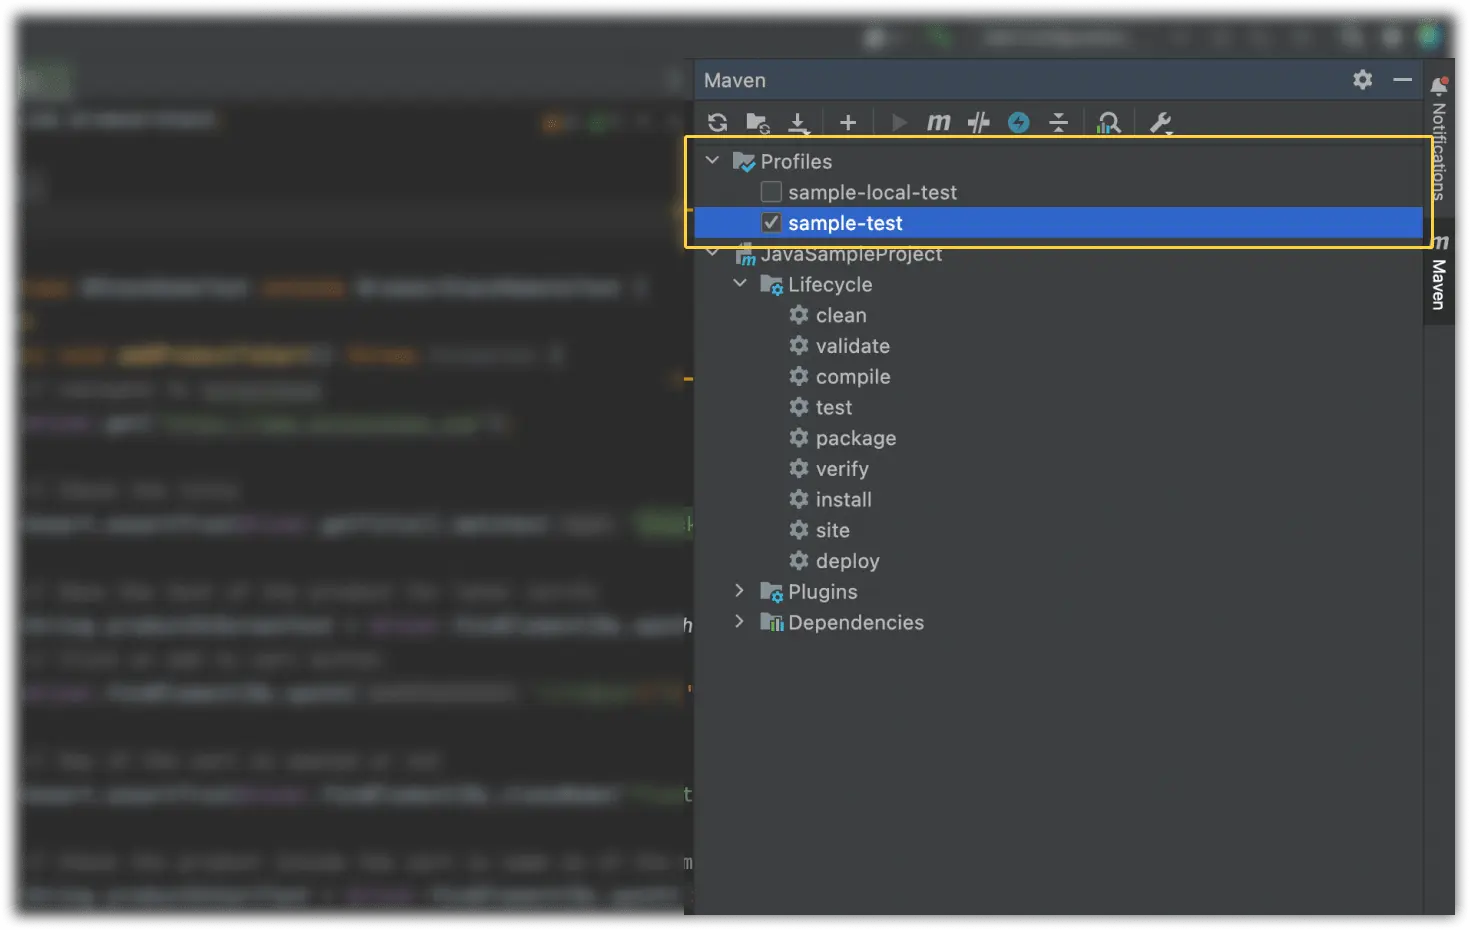Viewport: 1470px width, 930px height.
Task: Open Execute Maven Goal (m icon)
Action: 938,123
